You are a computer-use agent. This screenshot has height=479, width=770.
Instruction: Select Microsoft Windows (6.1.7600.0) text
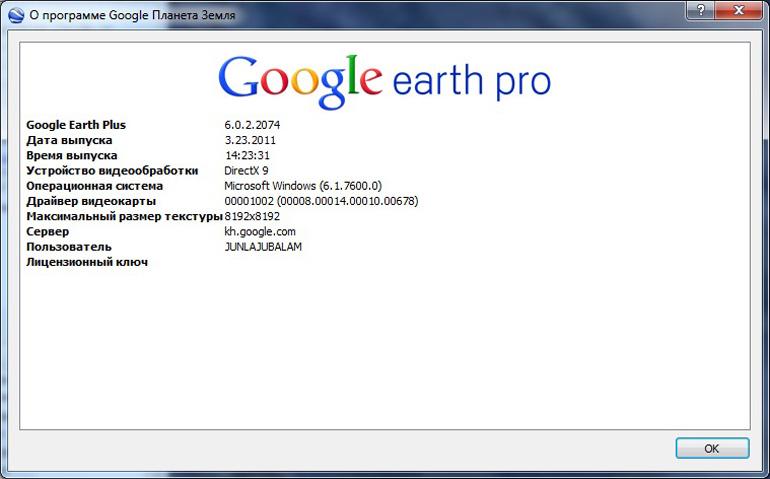[x=303, y=186]
